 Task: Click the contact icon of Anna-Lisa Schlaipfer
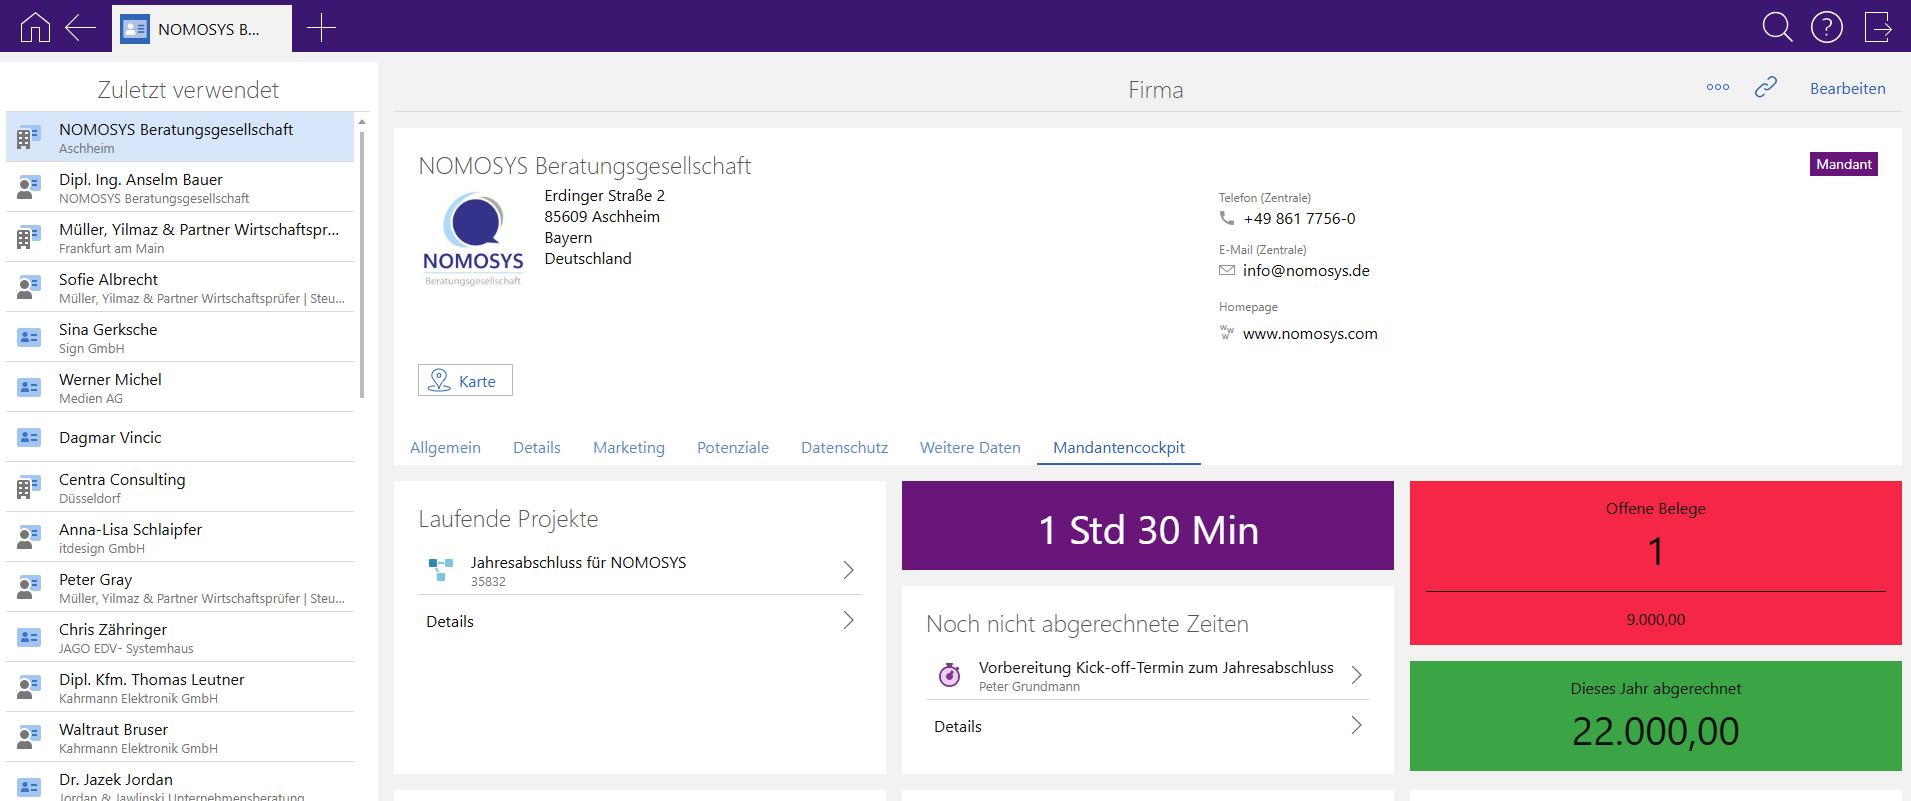pos(29,537)
